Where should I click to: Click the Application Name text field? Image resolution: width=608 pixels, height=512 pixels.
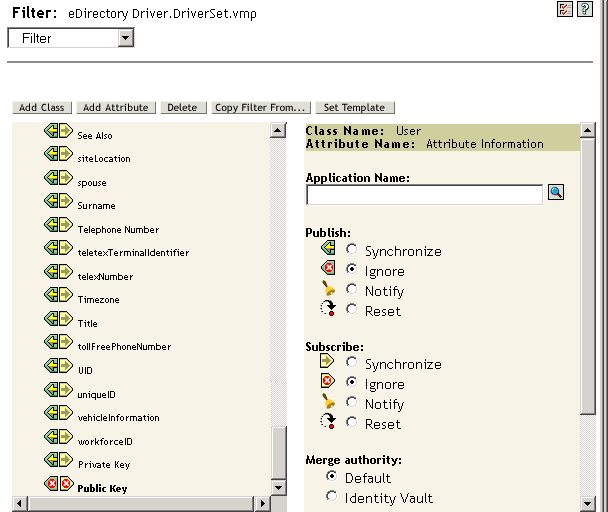click(424, 194)
